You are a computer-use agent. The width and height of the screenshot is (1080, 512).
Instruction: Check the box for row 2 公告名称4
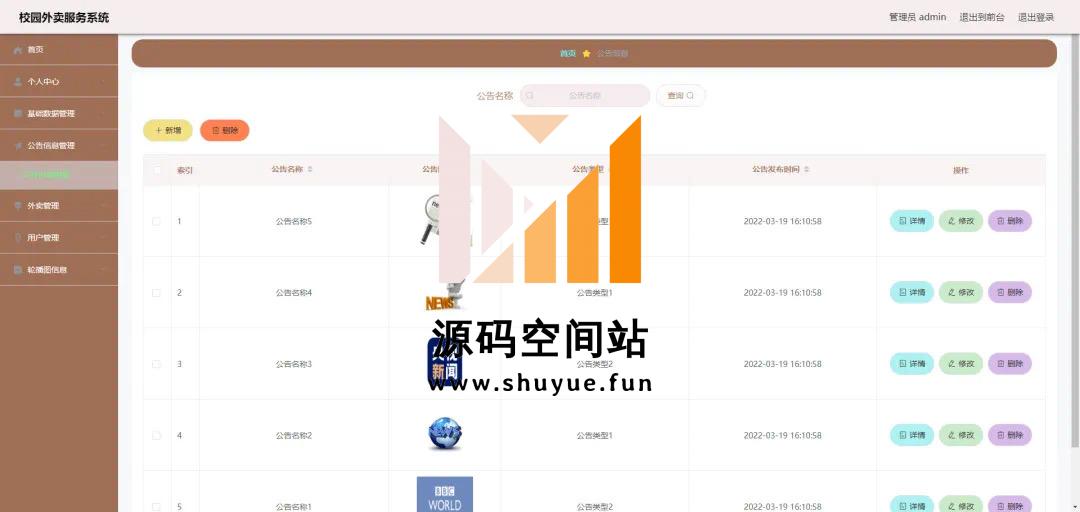pyautogui.click(x=156, y=293)
